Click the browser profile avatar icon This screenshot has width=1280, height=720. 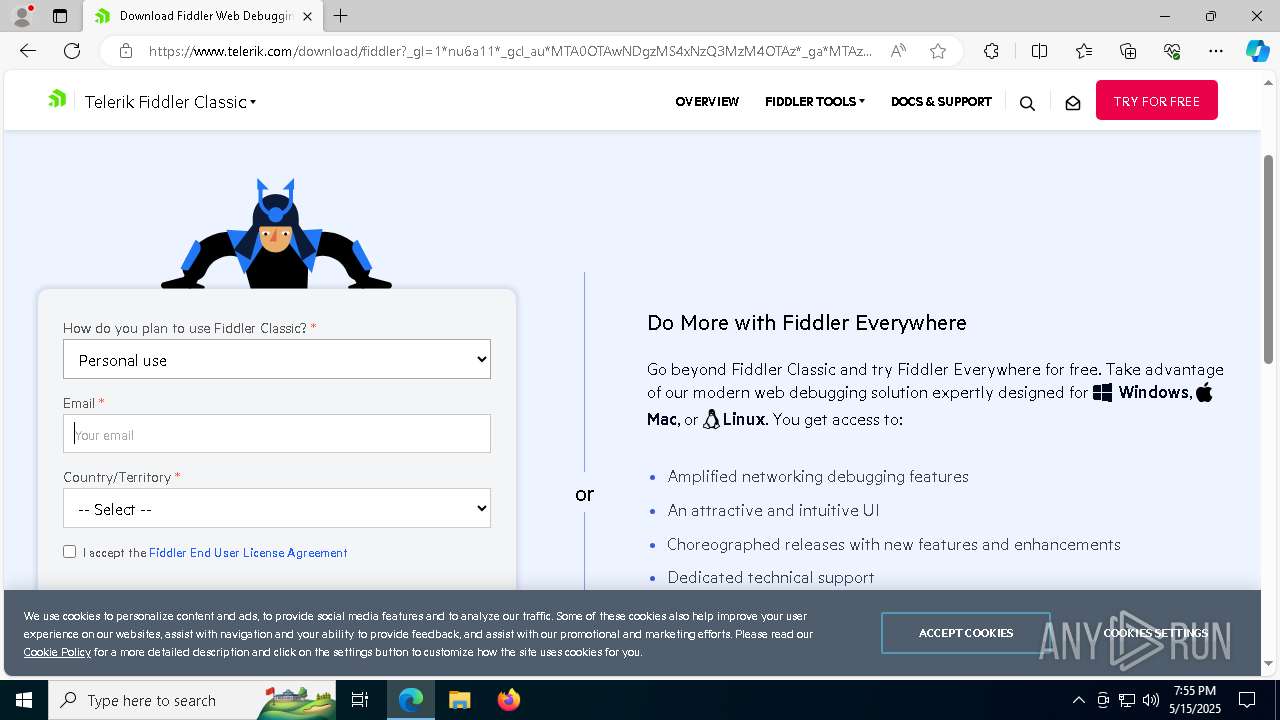(x=21, y=16)
